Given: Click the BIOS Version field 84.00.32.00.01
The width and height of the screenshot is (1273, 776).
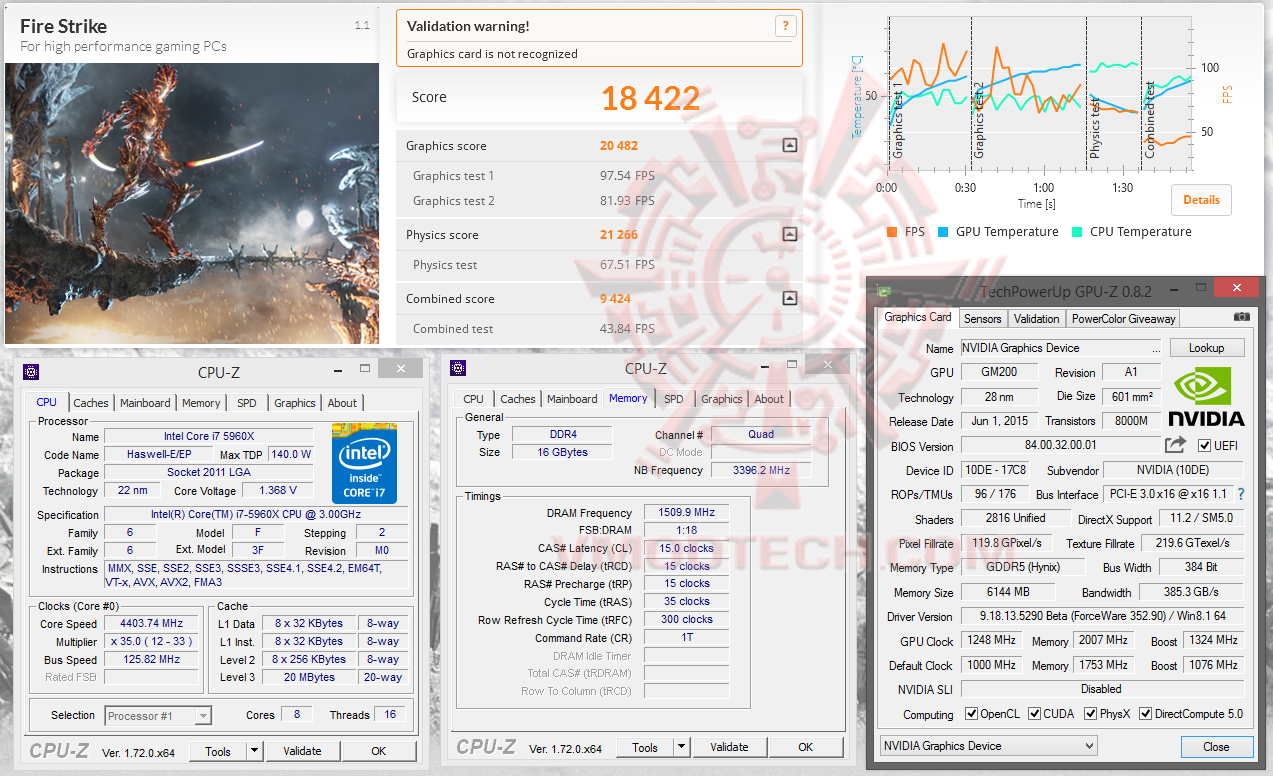Looking at the screenshot, I should click(x=1060, y=446).
